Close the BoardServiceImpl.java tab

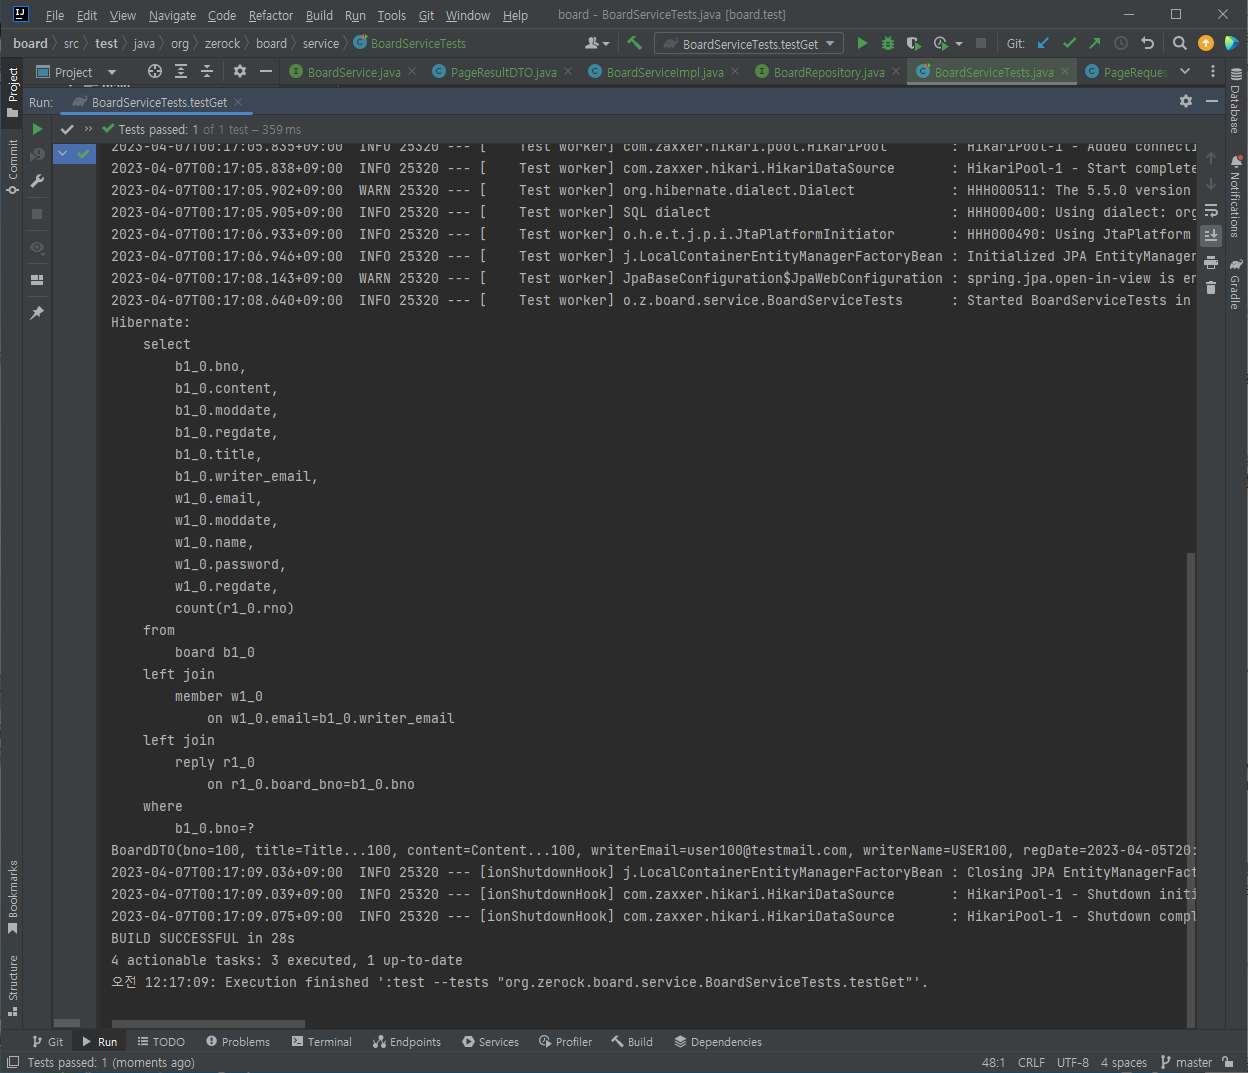[735, 71]
